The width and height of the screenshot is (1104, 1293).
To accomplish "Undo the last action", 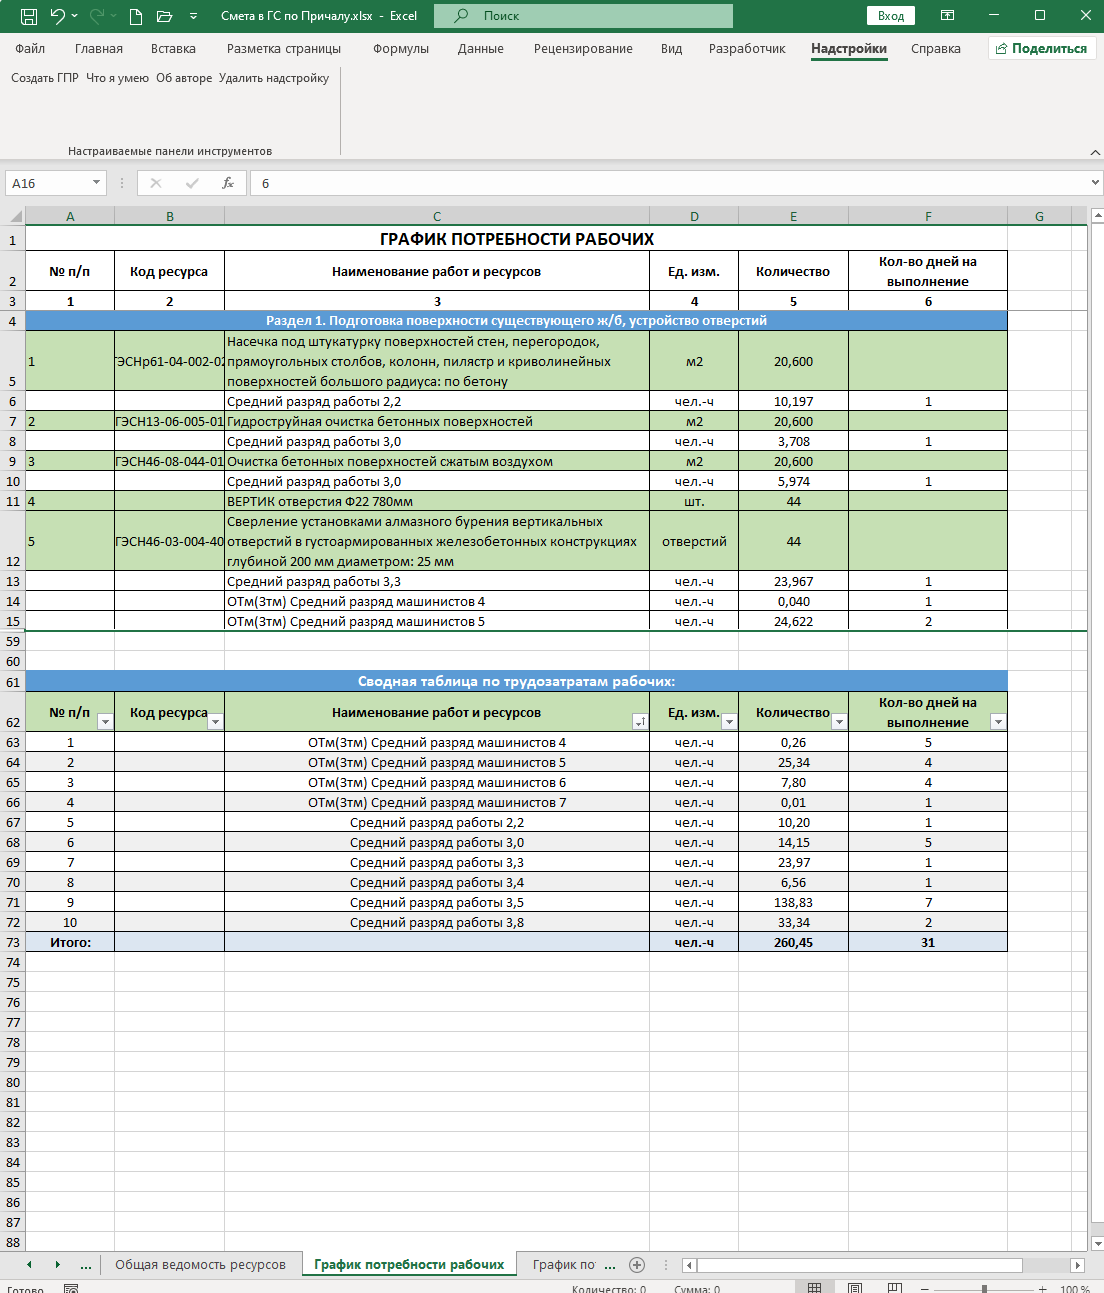I will (58, 16).
